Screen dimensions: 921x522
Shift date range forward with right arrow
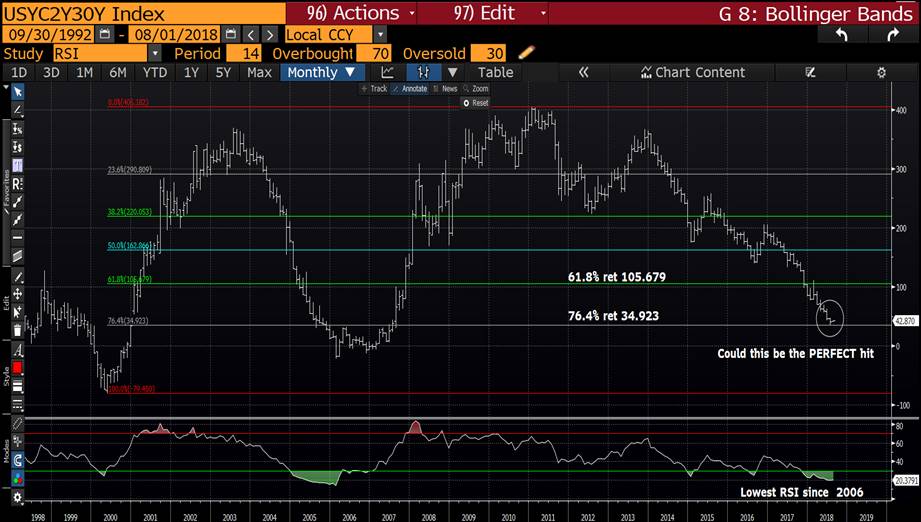click(x=270, y=35)
